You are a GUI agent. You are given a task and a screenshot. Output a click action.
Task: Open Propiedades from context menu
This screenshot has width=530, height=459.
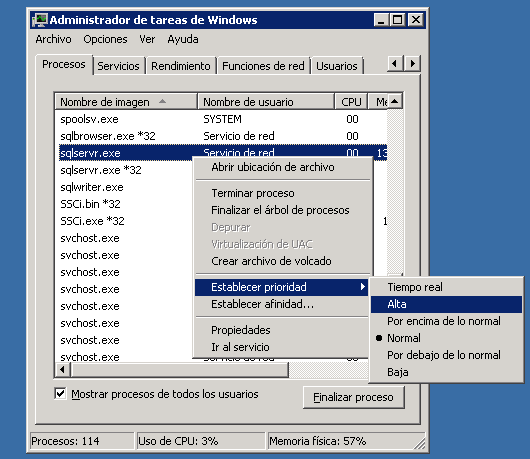(x=281, y=330)
